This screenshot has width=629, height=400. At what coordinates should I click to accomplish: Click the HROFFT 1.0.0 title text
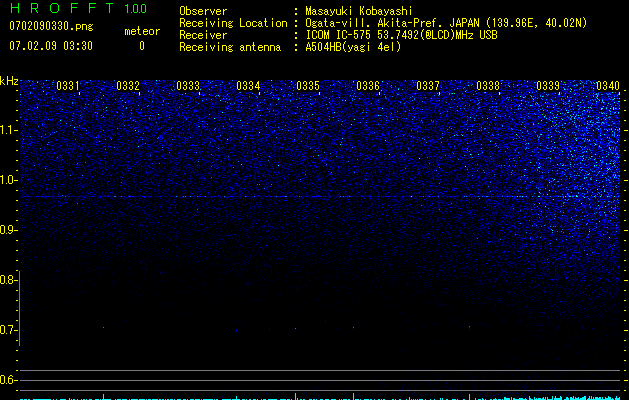[78, 8]
